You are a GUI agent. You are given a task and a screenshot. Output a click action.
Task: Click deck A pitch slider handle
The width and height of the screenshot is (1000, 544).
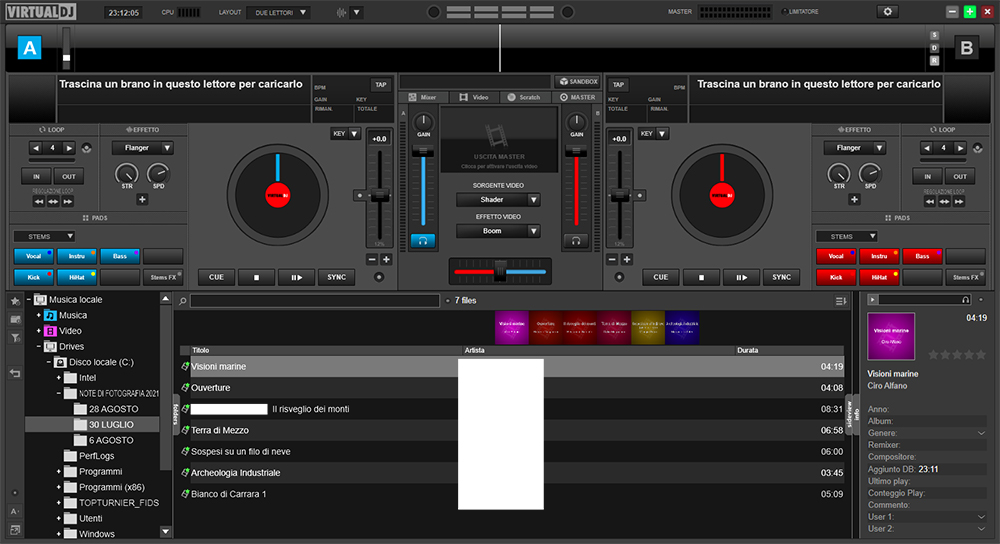(379, 196)
